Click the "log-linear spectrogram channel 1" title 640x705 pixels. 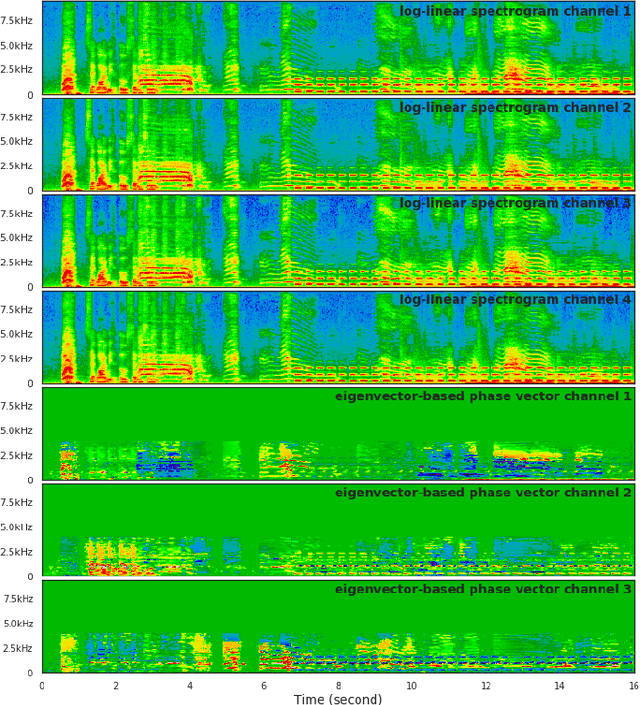point(515,12)
